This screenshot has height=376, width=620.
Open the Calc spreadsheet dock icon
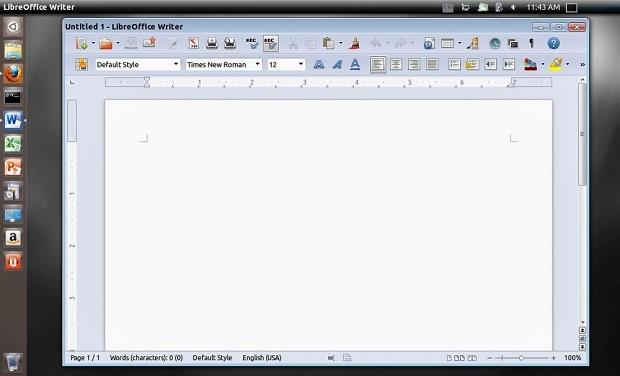(x=13, y=144)
